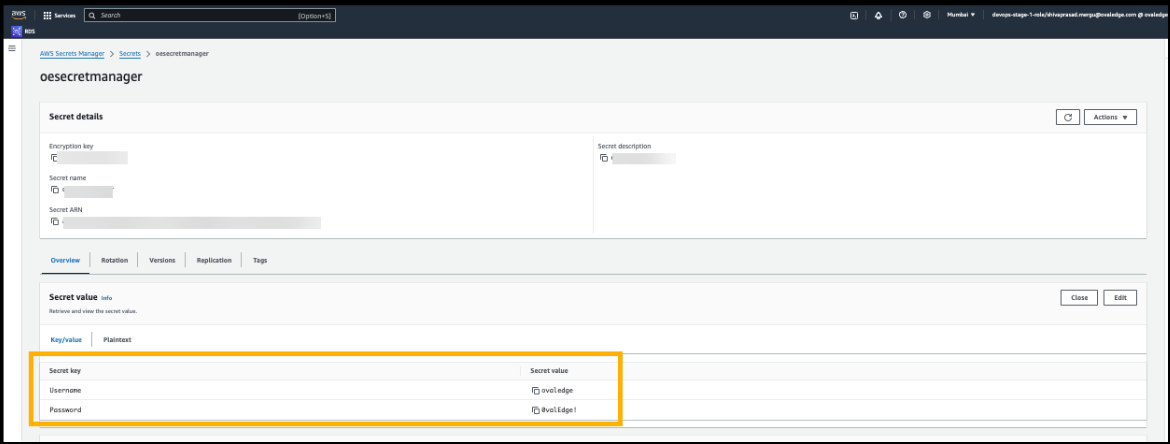Open the settings gear icon in header
Viewport: 1170px width, 444px height.
pos(927,15)
